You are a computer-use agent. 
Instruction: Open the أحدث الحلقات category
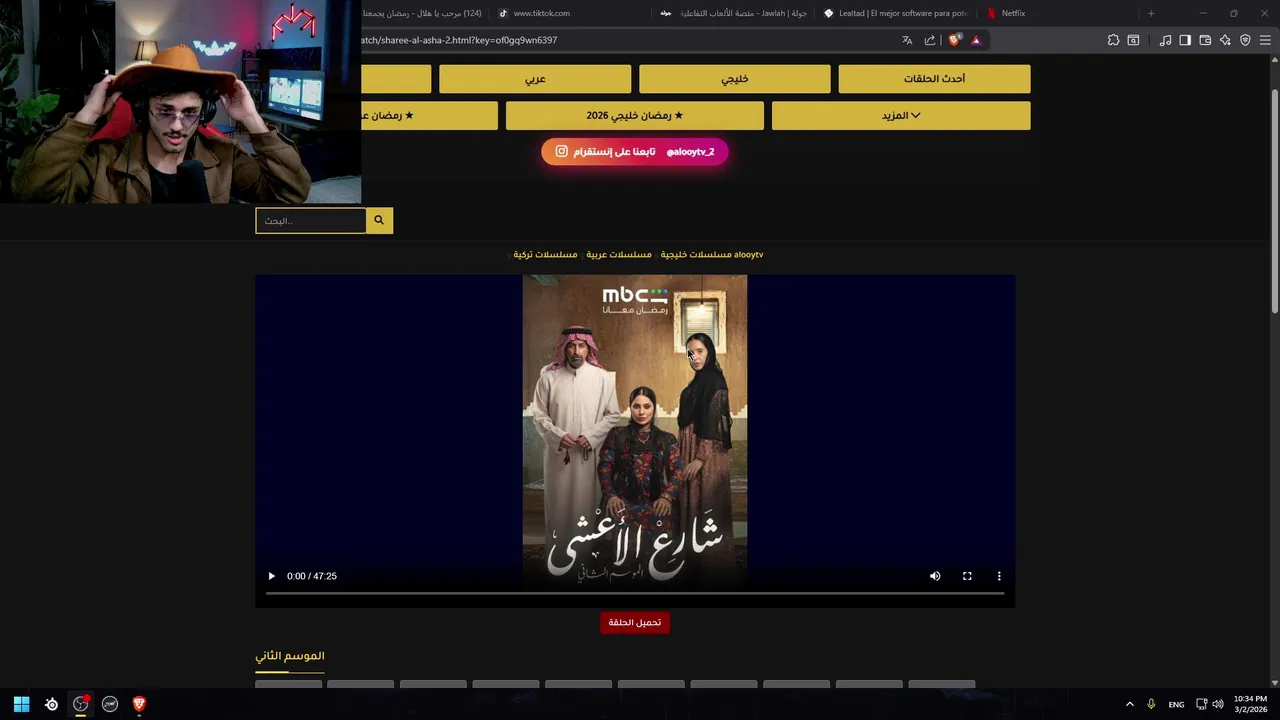[934, 79]
